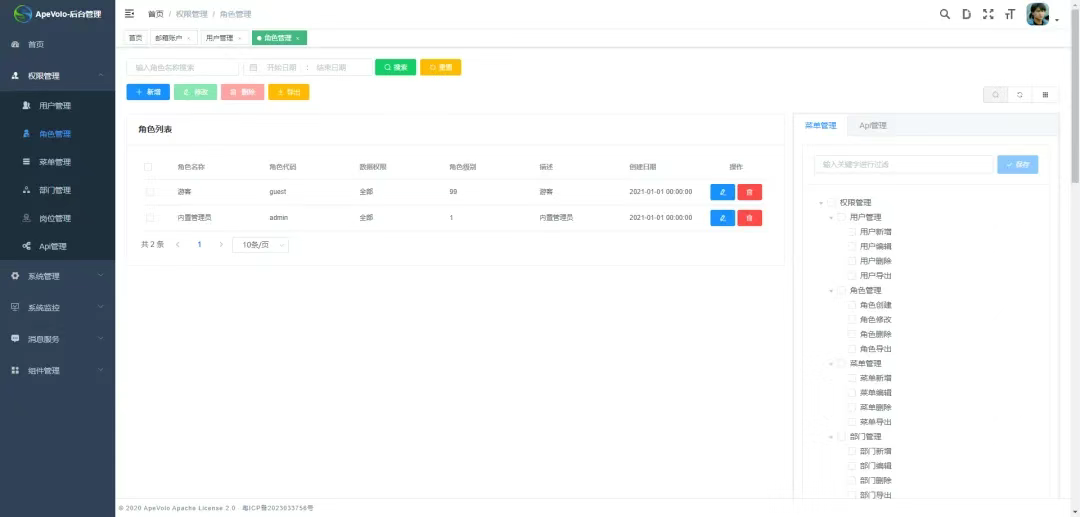Switch to the Api管理 panel tab

872,126
